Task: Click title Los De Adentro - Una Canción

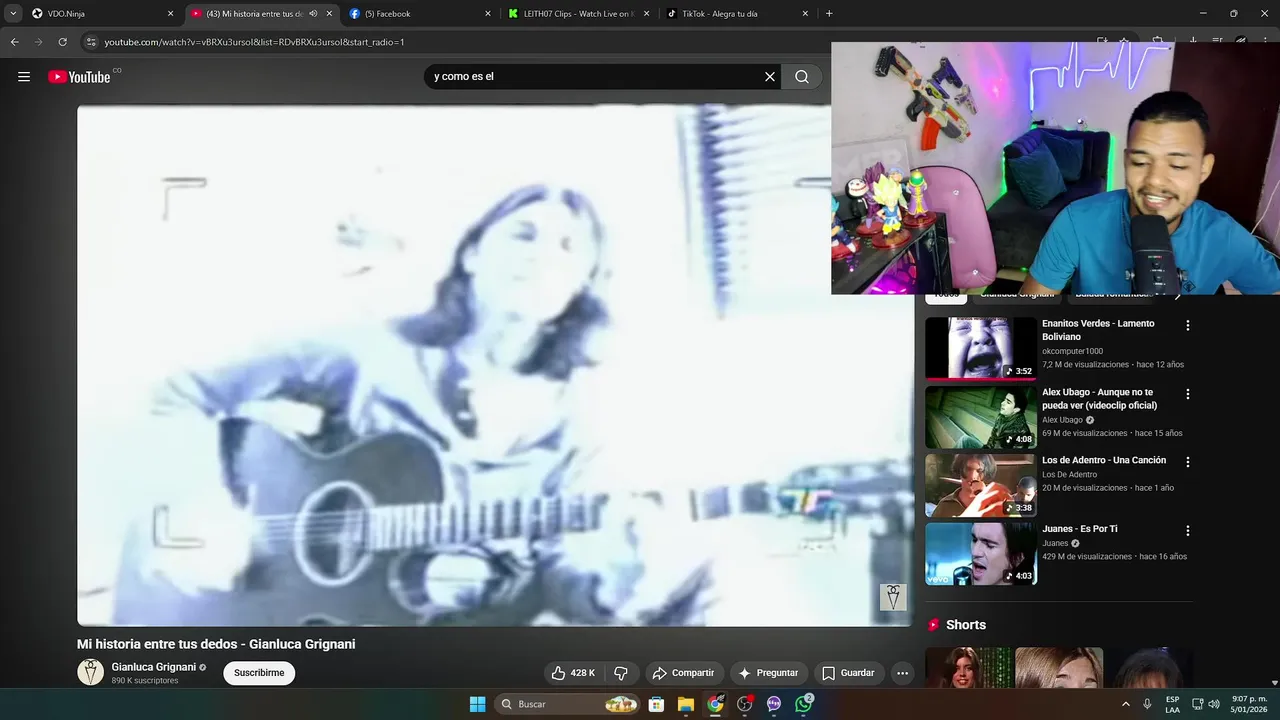Action: tap(1104, 460)
